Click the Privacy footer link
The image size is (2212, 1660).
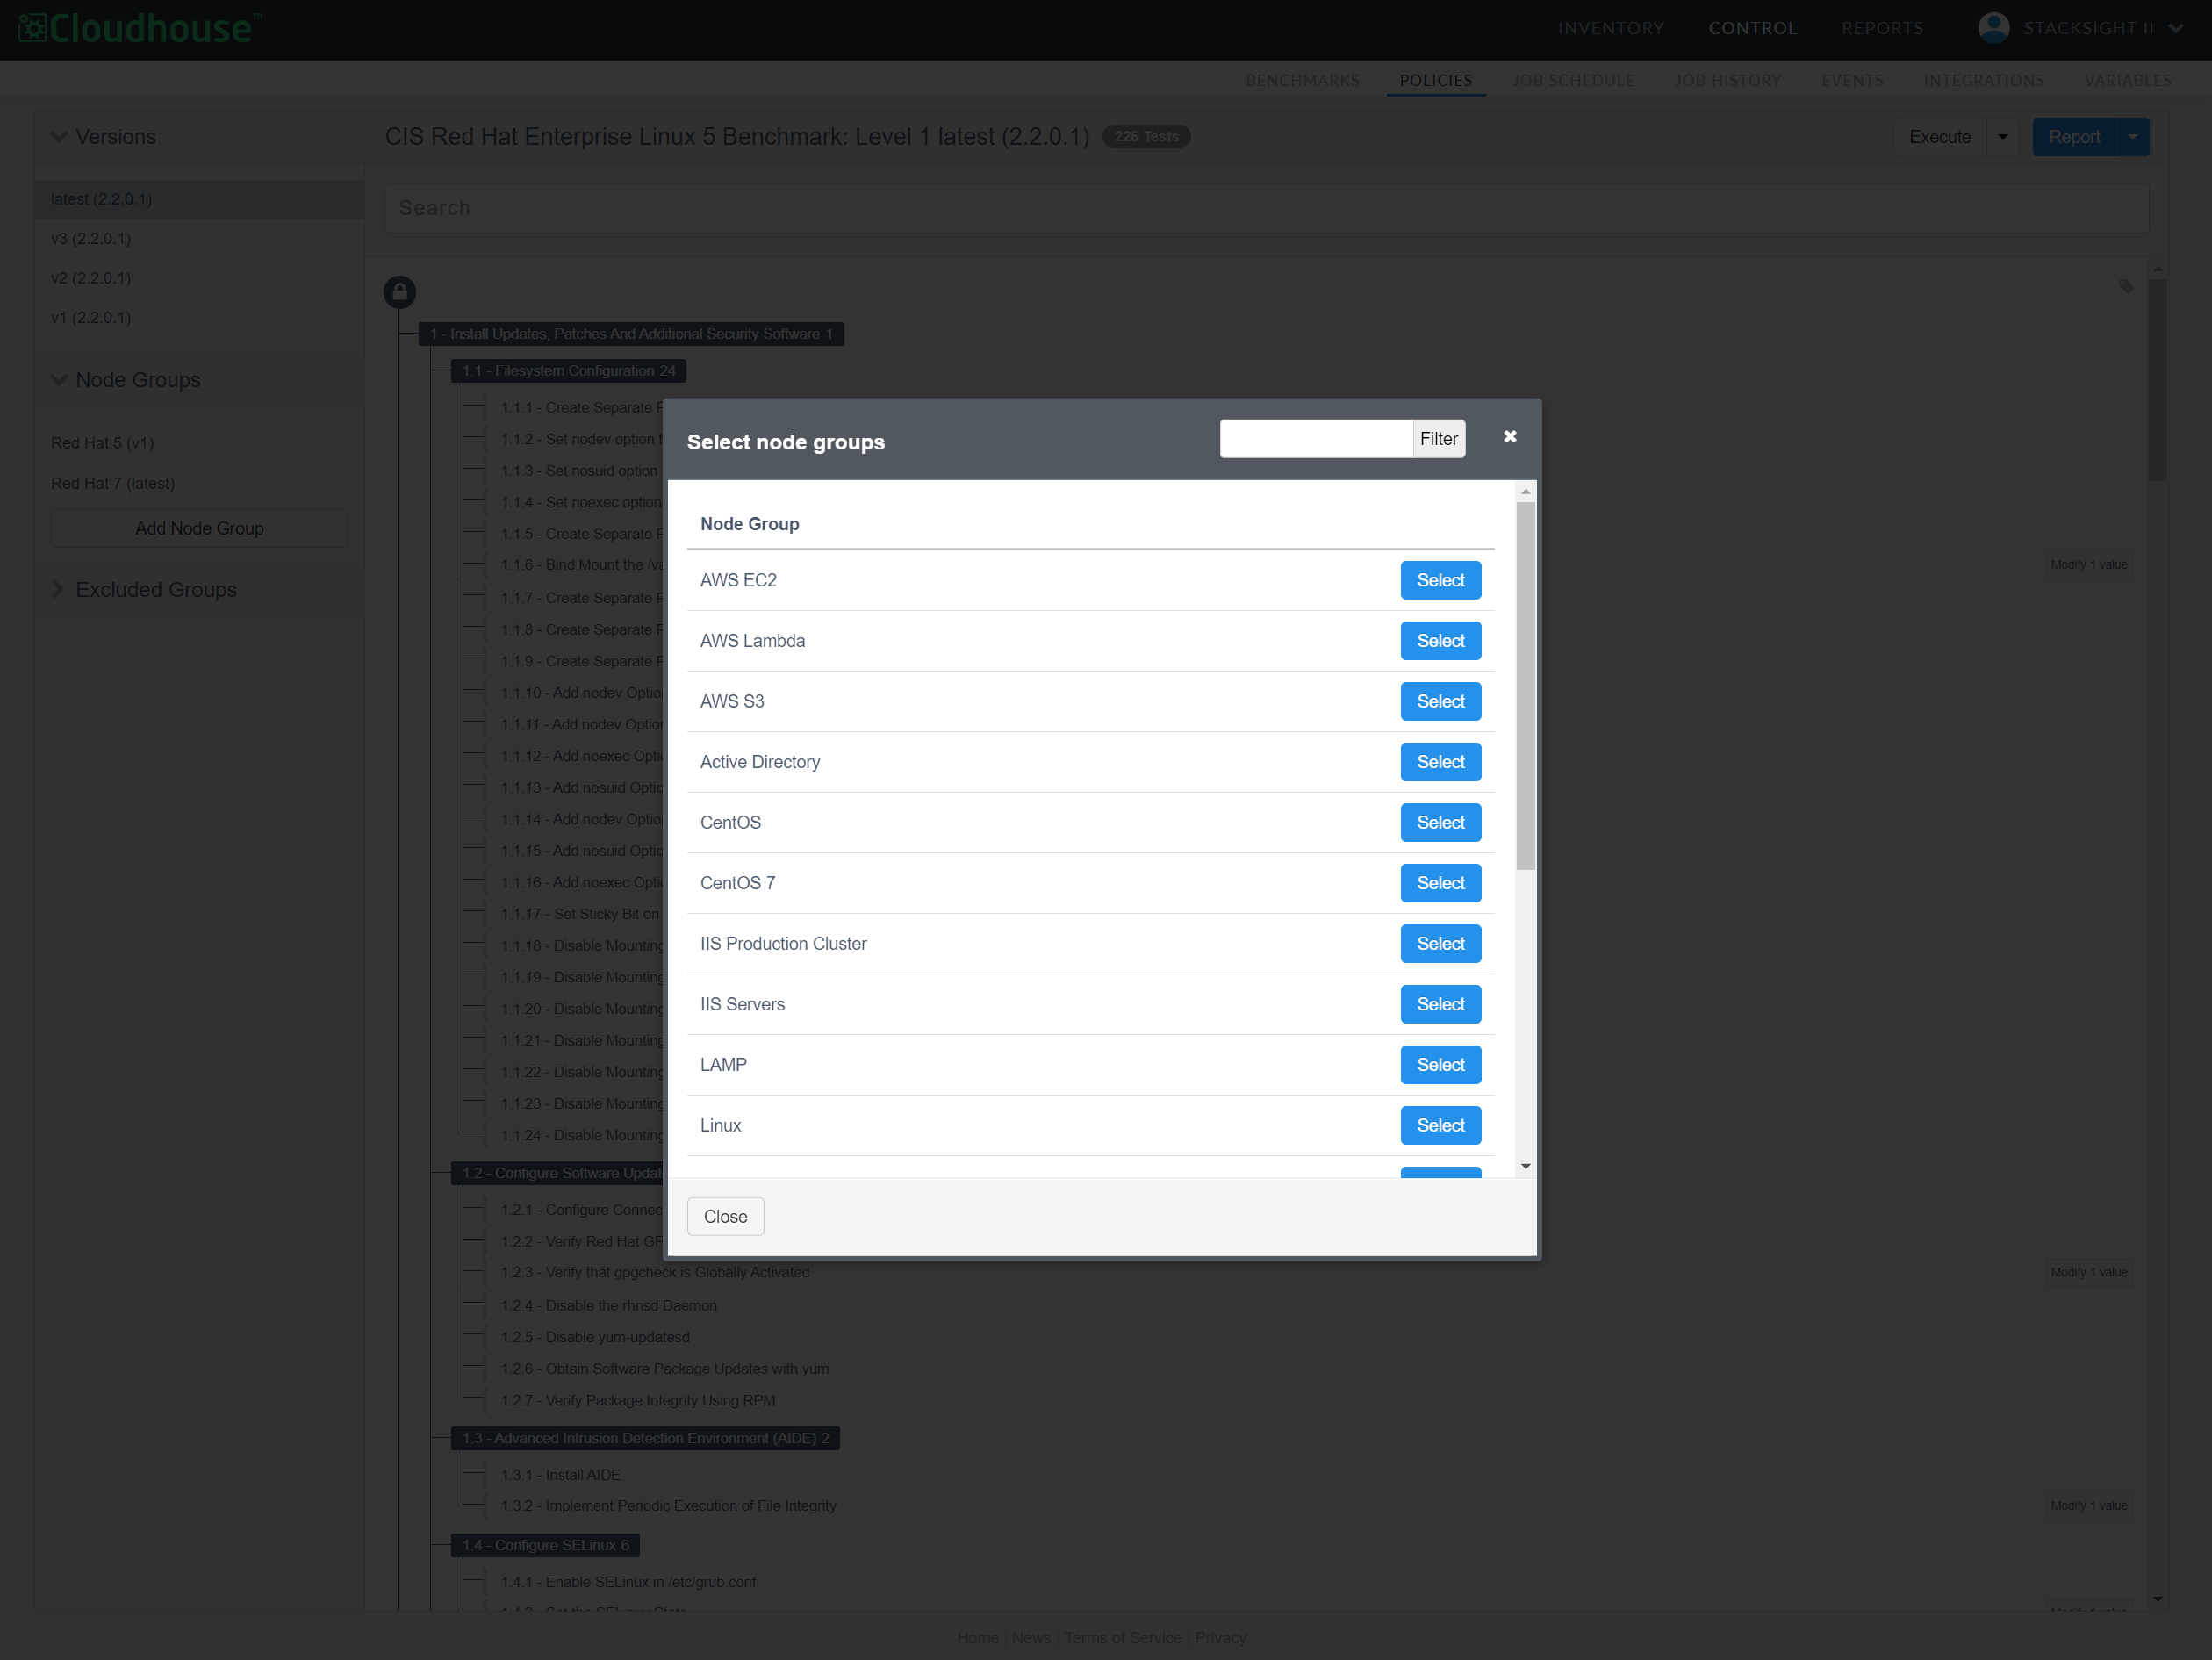[1220, 1638]
